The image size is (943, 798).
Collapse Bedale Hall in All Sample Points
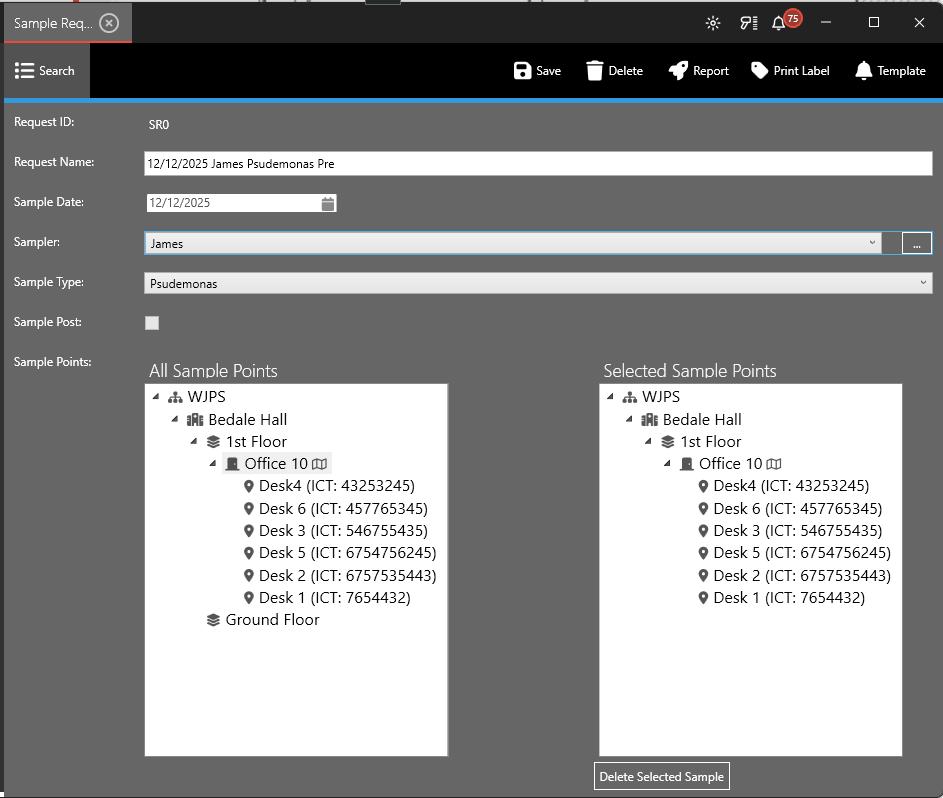pyautogui.click(x=175, y=420)
